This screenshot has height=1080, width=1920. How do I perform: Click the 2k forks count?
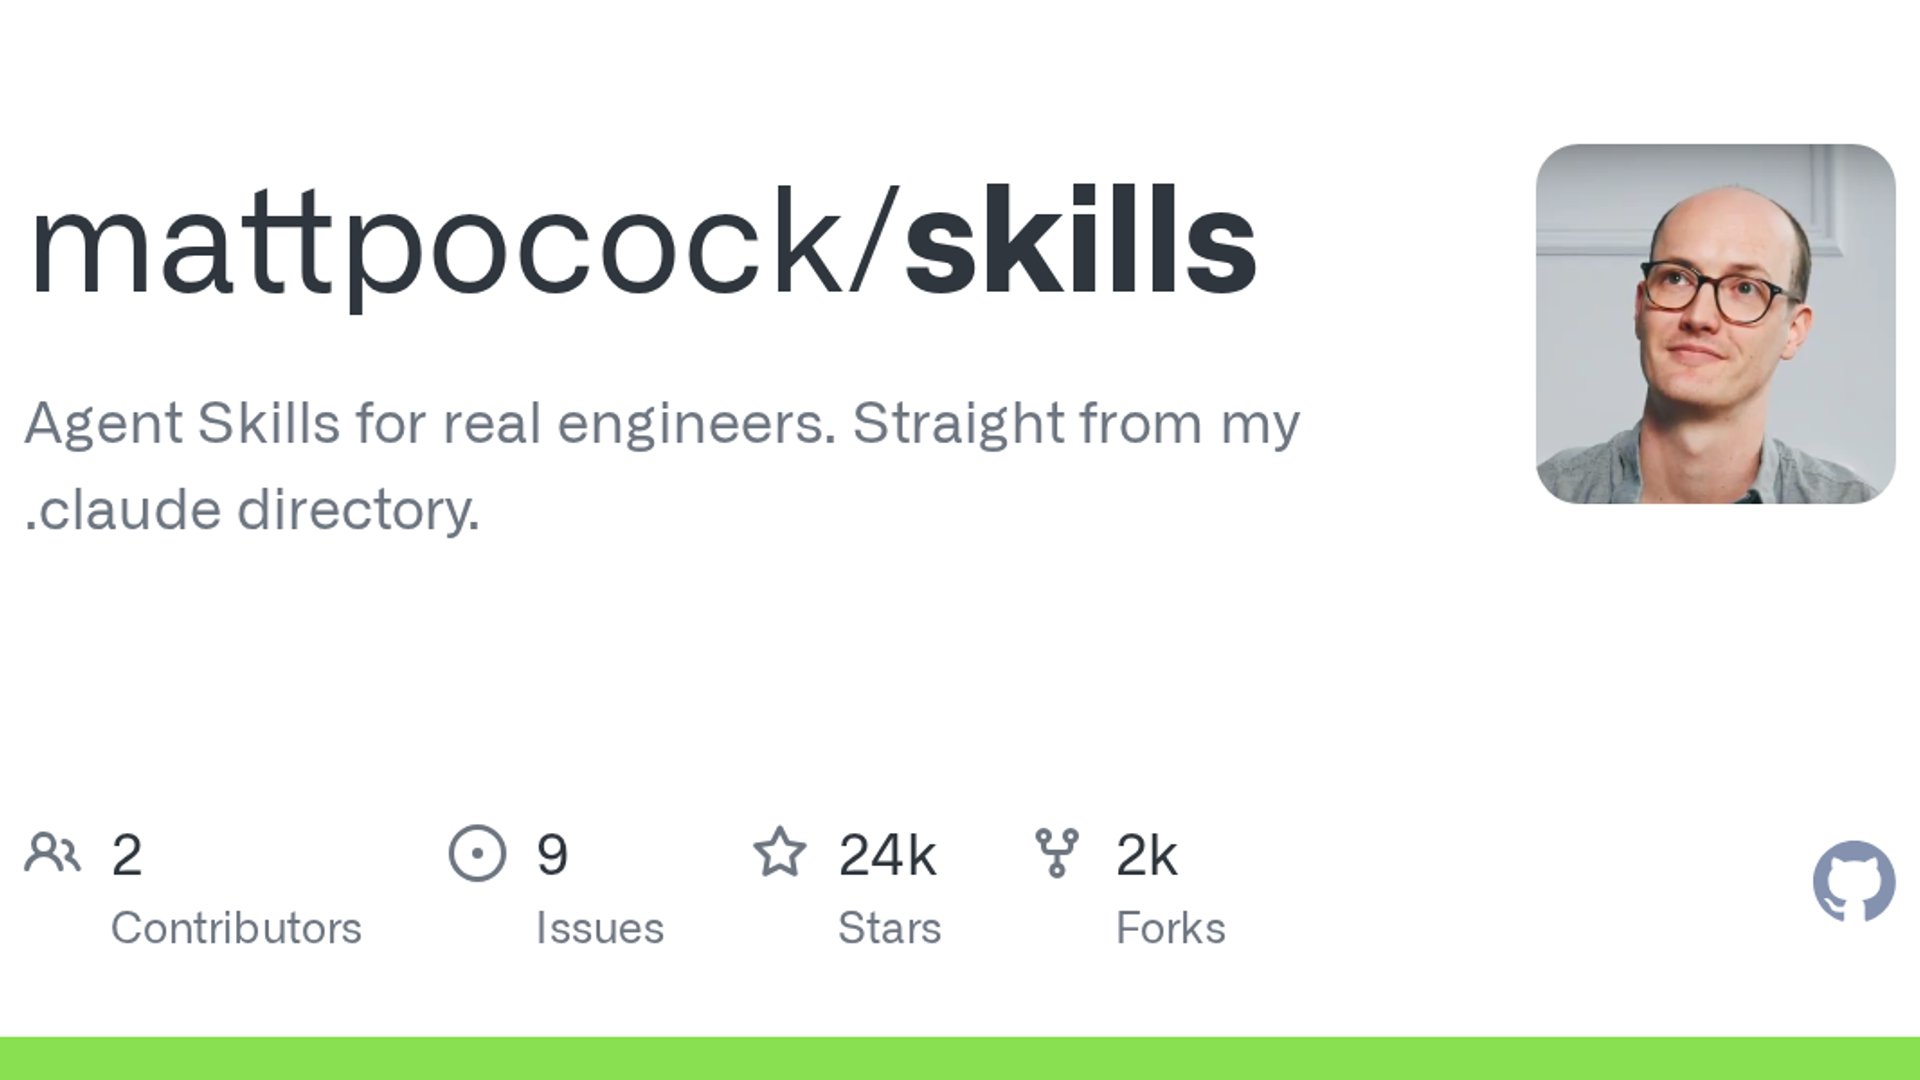tap(1146, 855)
